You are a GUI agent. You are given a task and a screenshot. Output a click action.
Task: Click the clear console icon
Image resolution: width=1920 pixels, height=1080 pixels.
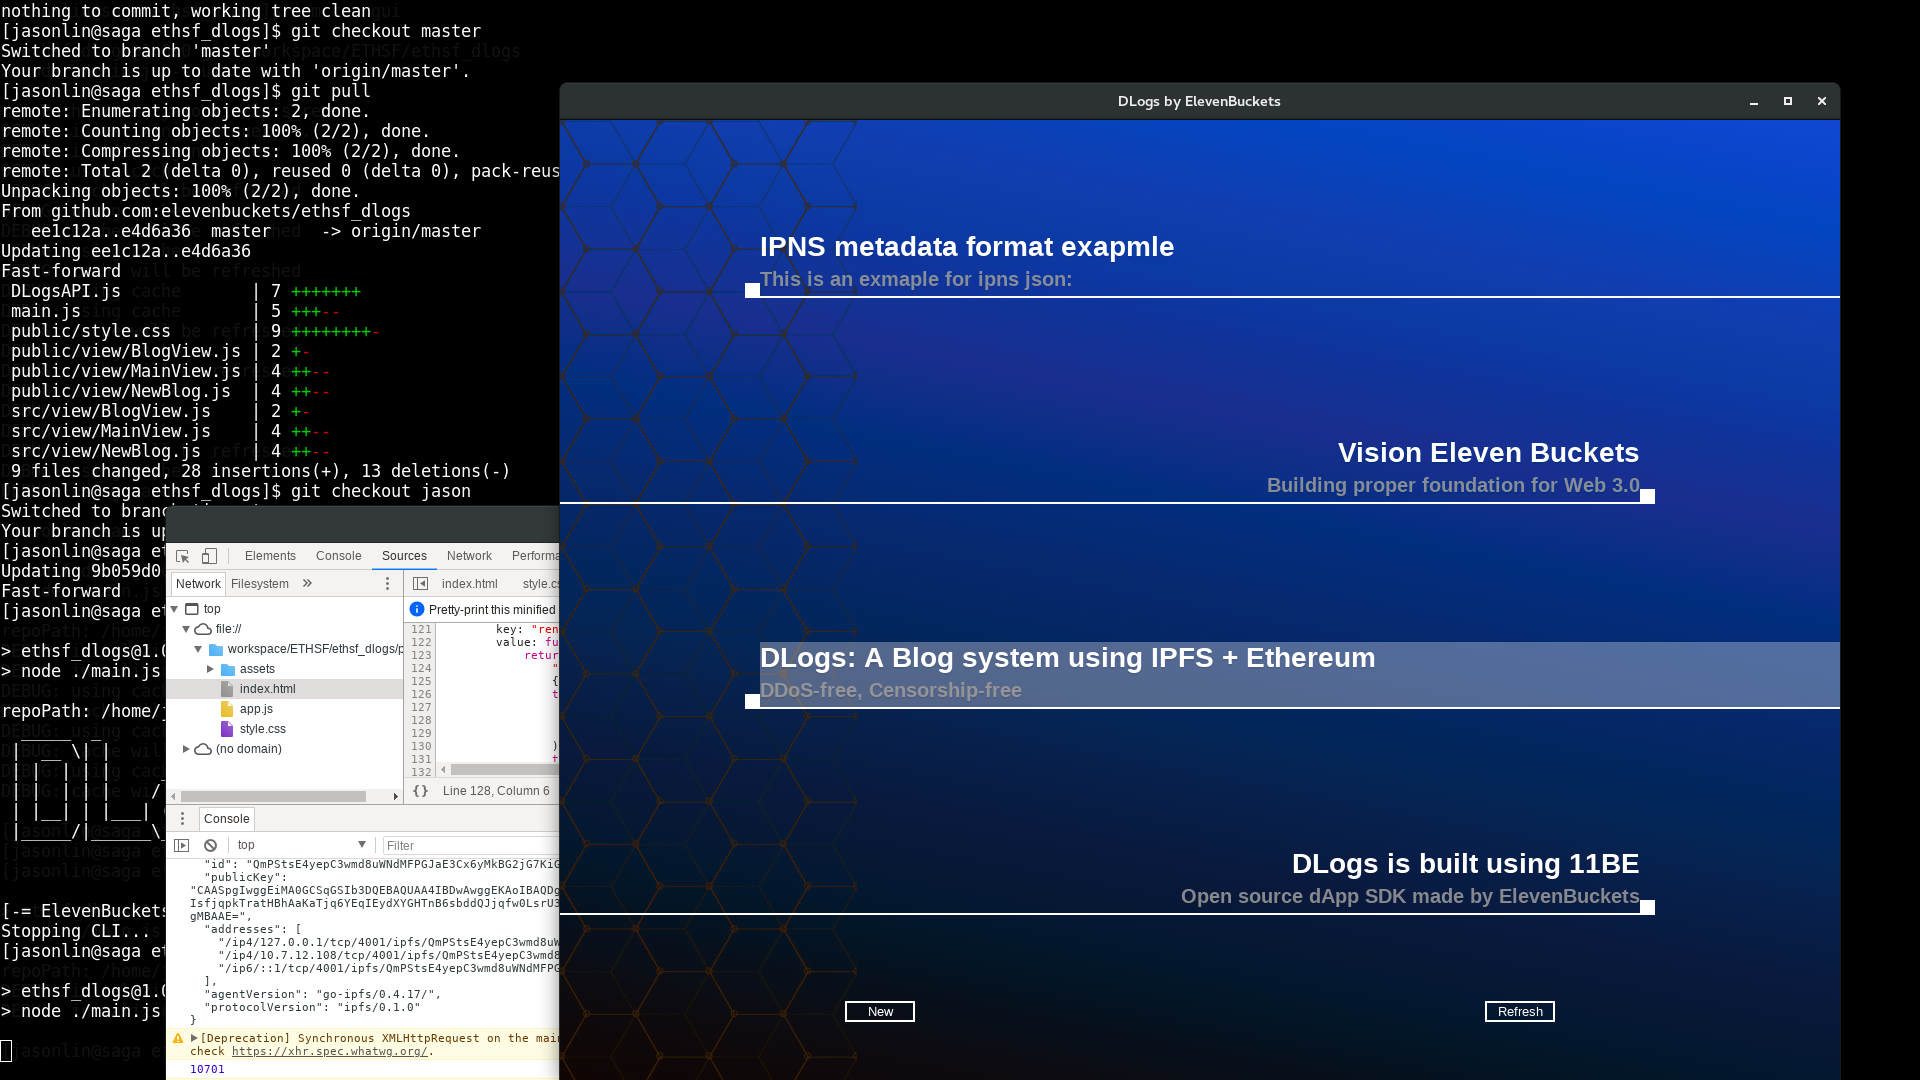[210, 845]
